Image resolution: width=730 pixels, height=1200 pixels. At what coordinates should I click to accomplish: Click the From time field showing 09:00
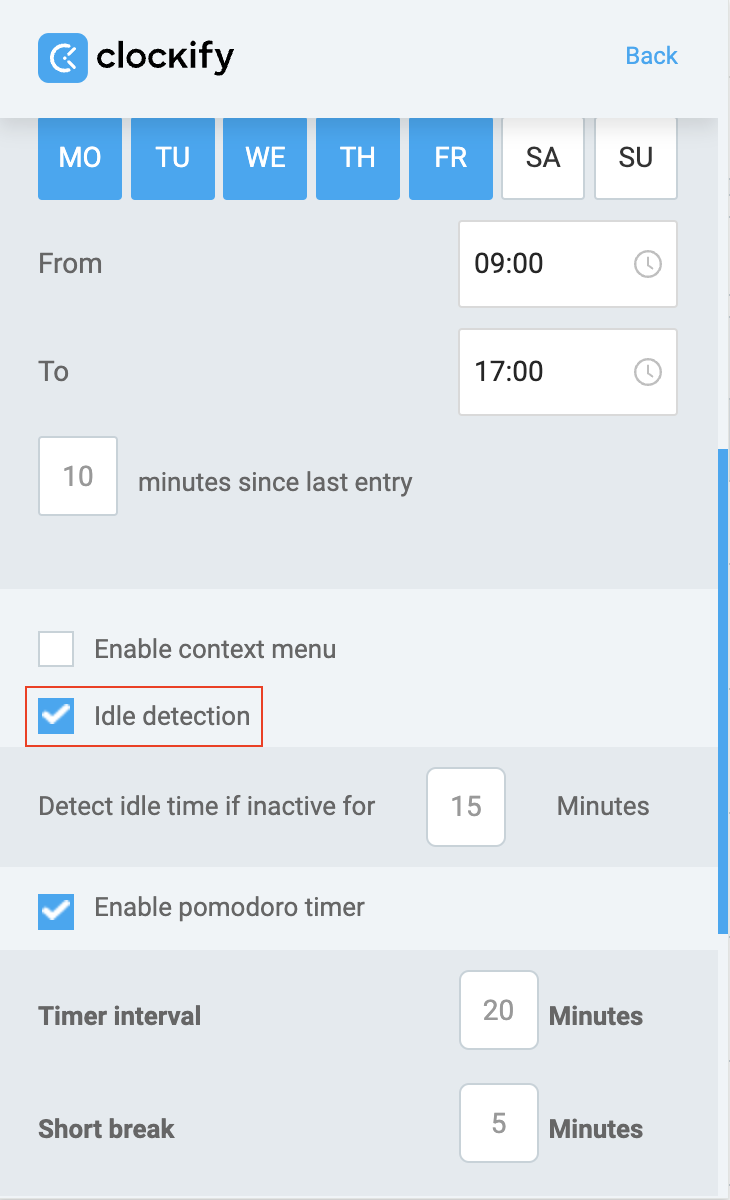point(545,264)
